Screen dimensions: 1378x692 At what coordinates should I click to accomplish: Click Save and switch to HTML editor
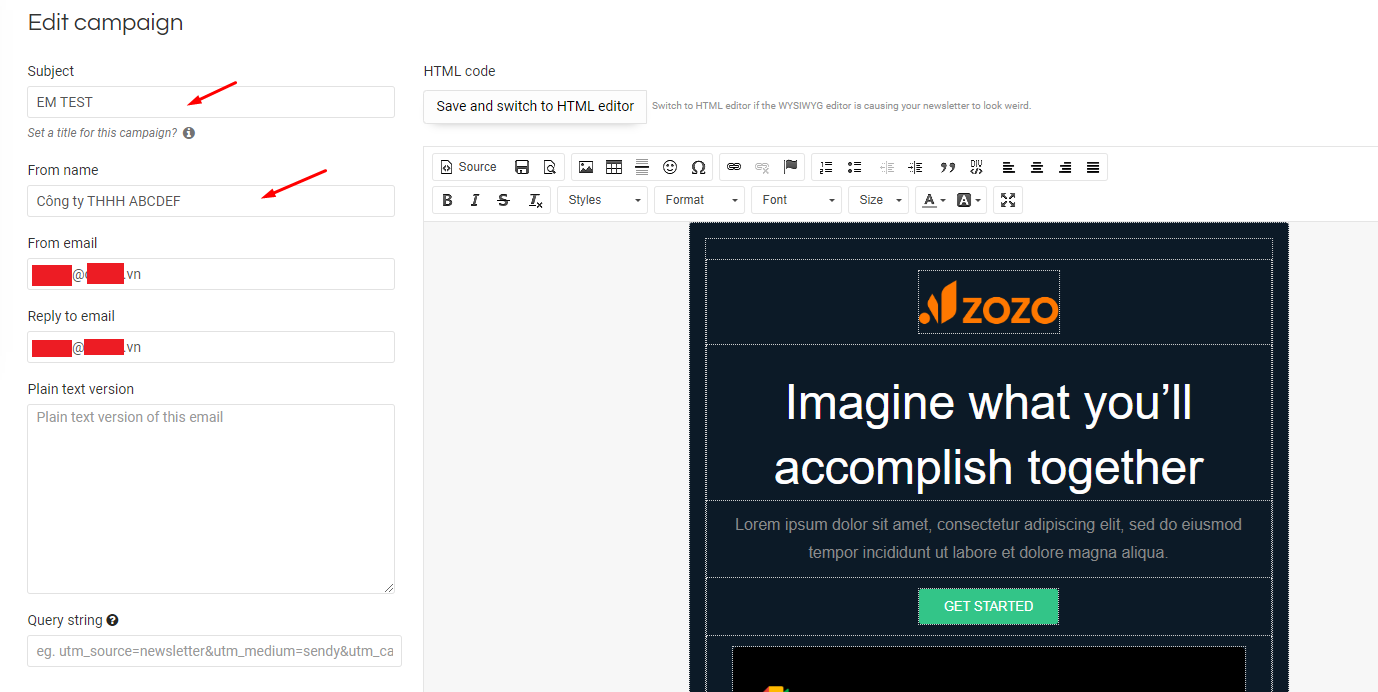535,106
